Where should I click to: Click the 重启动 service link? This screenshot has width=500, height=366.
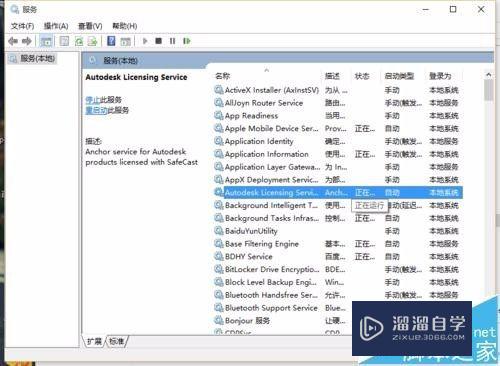coord(96,110)
